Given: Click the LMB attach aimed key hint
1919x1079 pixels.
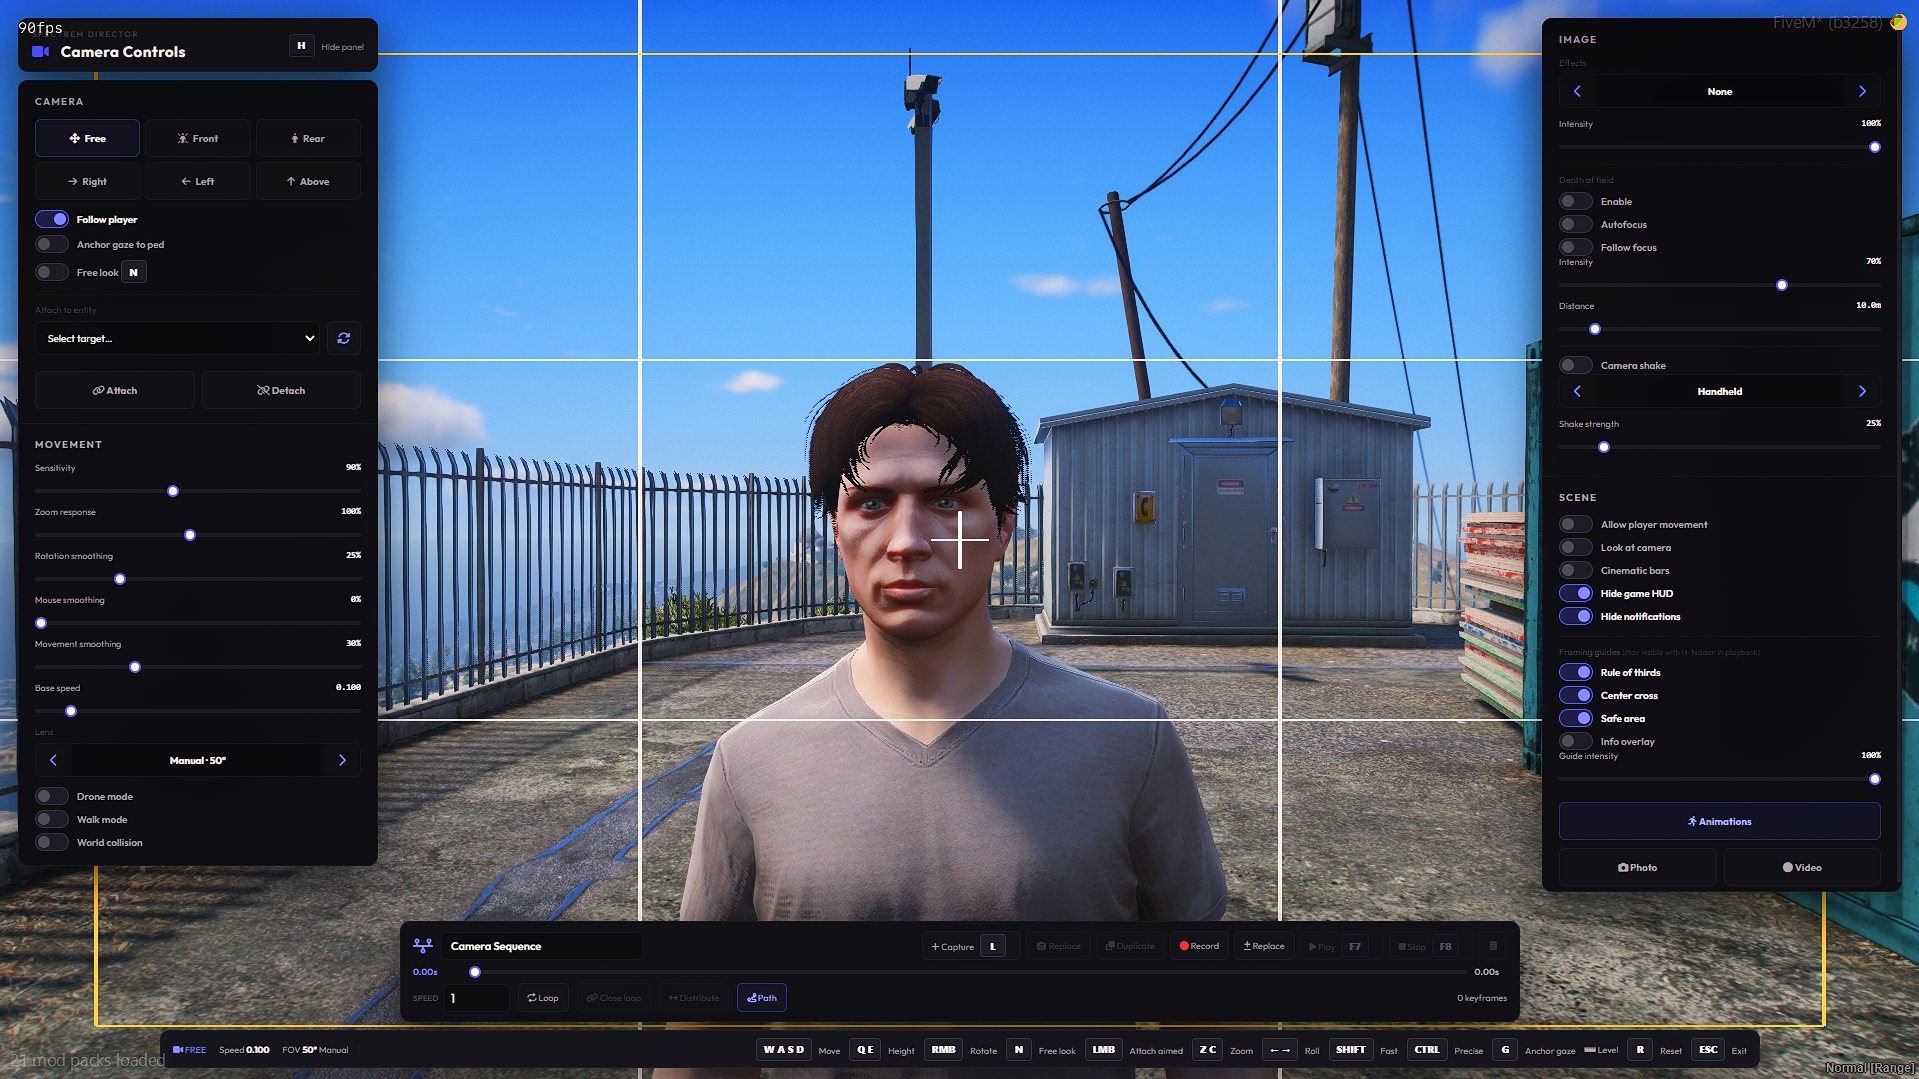Looking at the screenshot, I should pyautogui.click(x=1104, y=1050).
